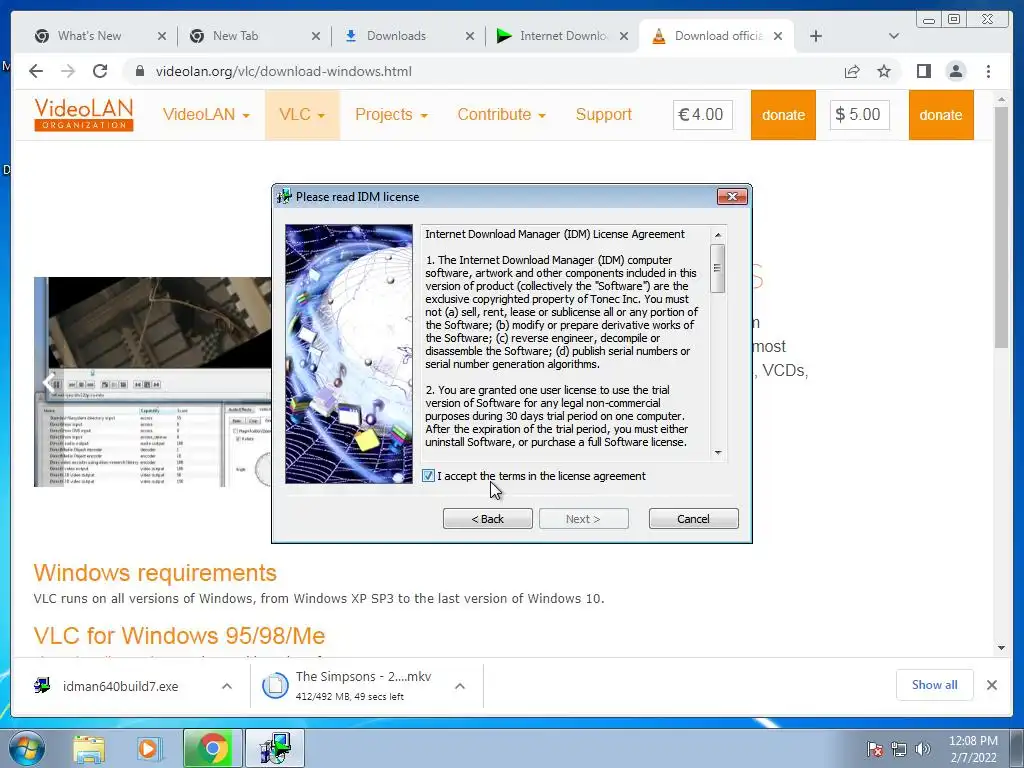Open Chrome side panel
Screen dimensions: 1024x768
click(x=923, y=71)
